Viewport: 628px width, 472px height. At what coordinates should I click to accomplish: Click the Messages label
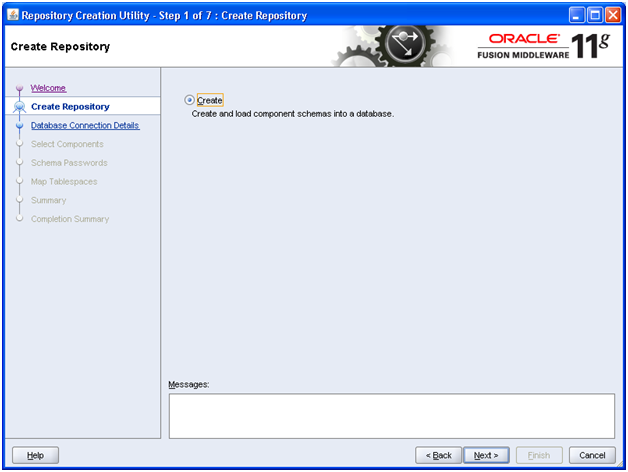click(189, 385)
